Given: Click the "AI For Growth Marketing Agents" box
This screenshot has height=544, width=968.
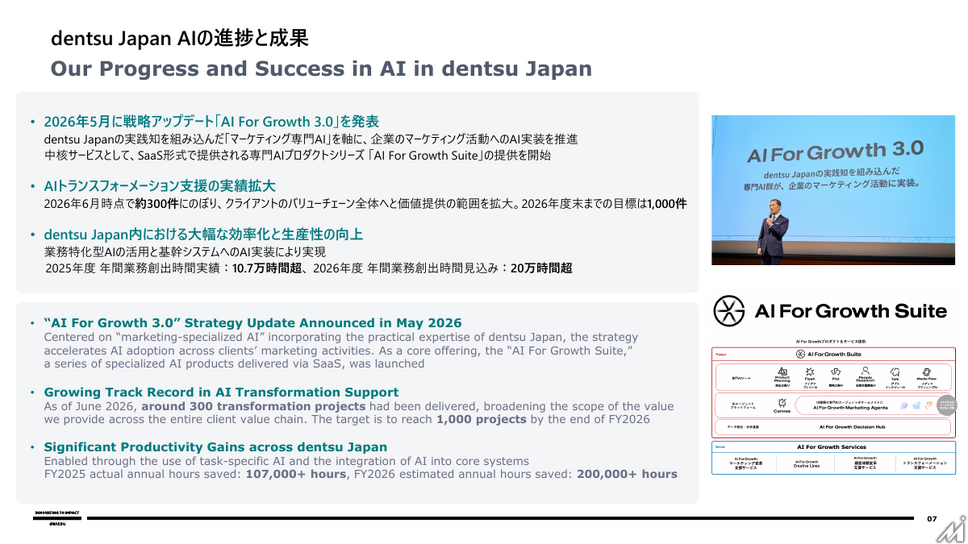Looking at the screenshot, I should [x=866, y=405].
